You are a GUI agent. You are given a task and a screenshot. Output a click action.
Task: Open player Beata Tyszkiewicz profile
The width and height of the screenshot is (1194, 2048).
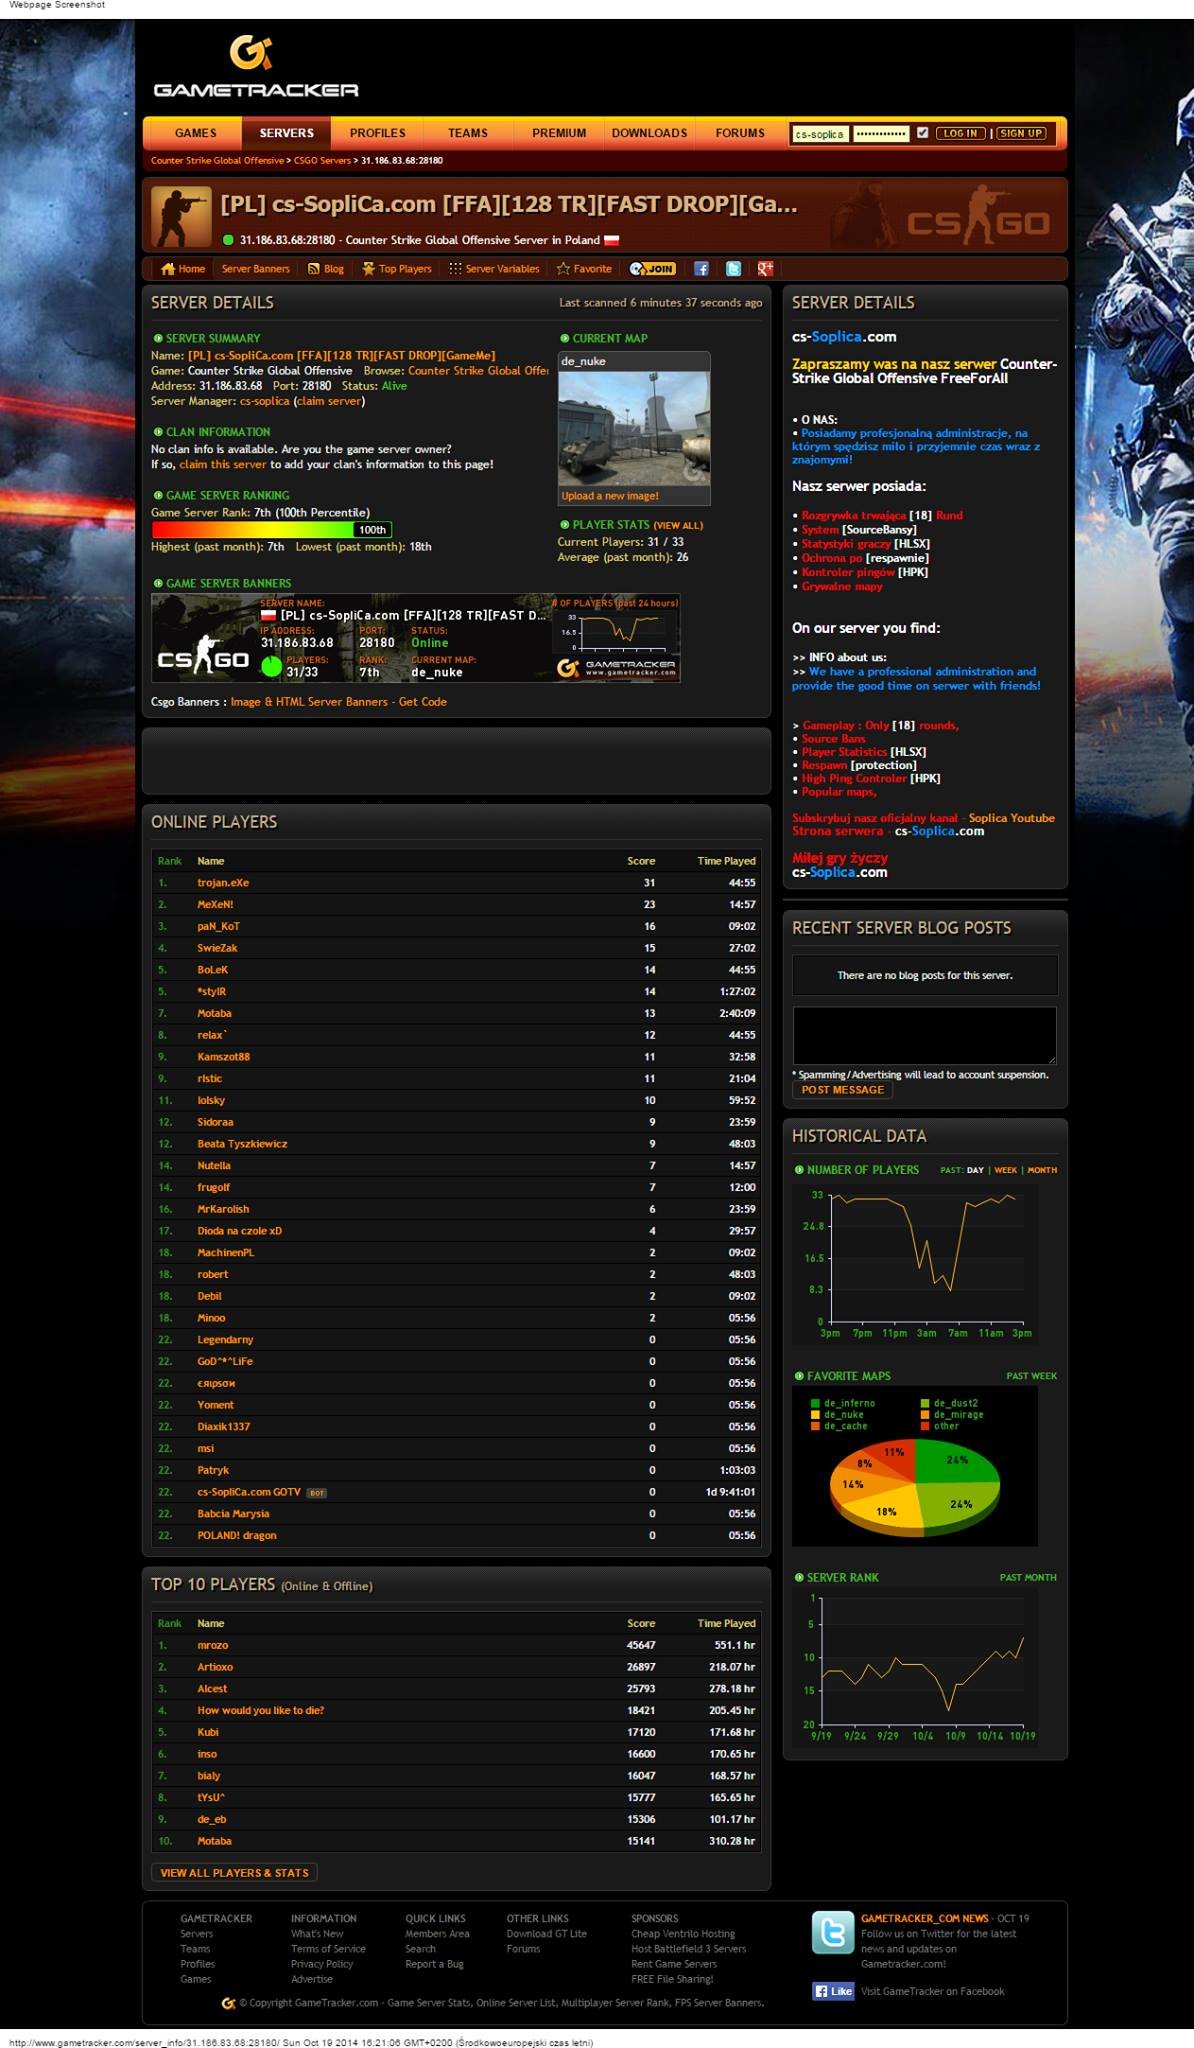[242, 1144]
